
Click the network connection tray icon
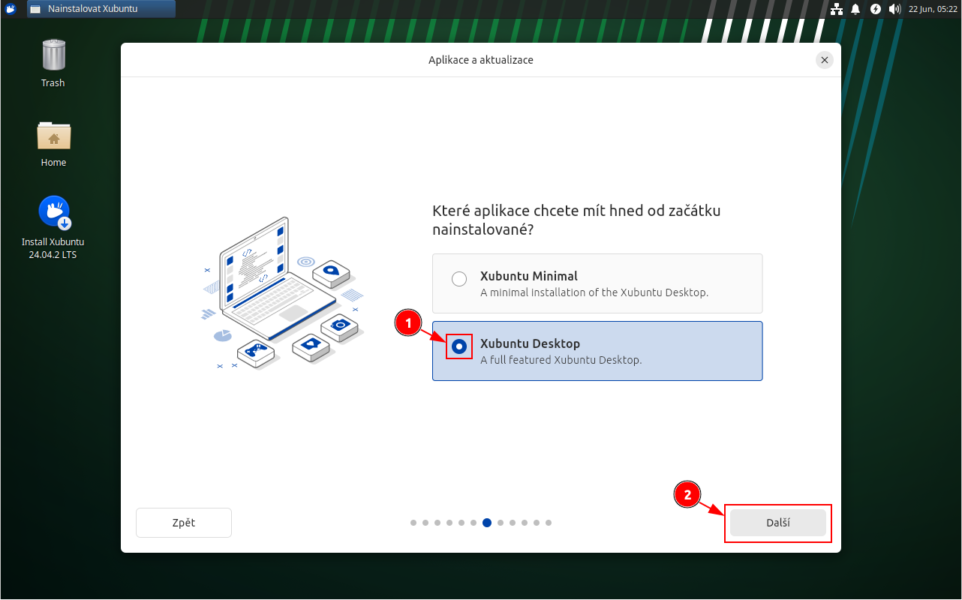(x=836, y=9)
